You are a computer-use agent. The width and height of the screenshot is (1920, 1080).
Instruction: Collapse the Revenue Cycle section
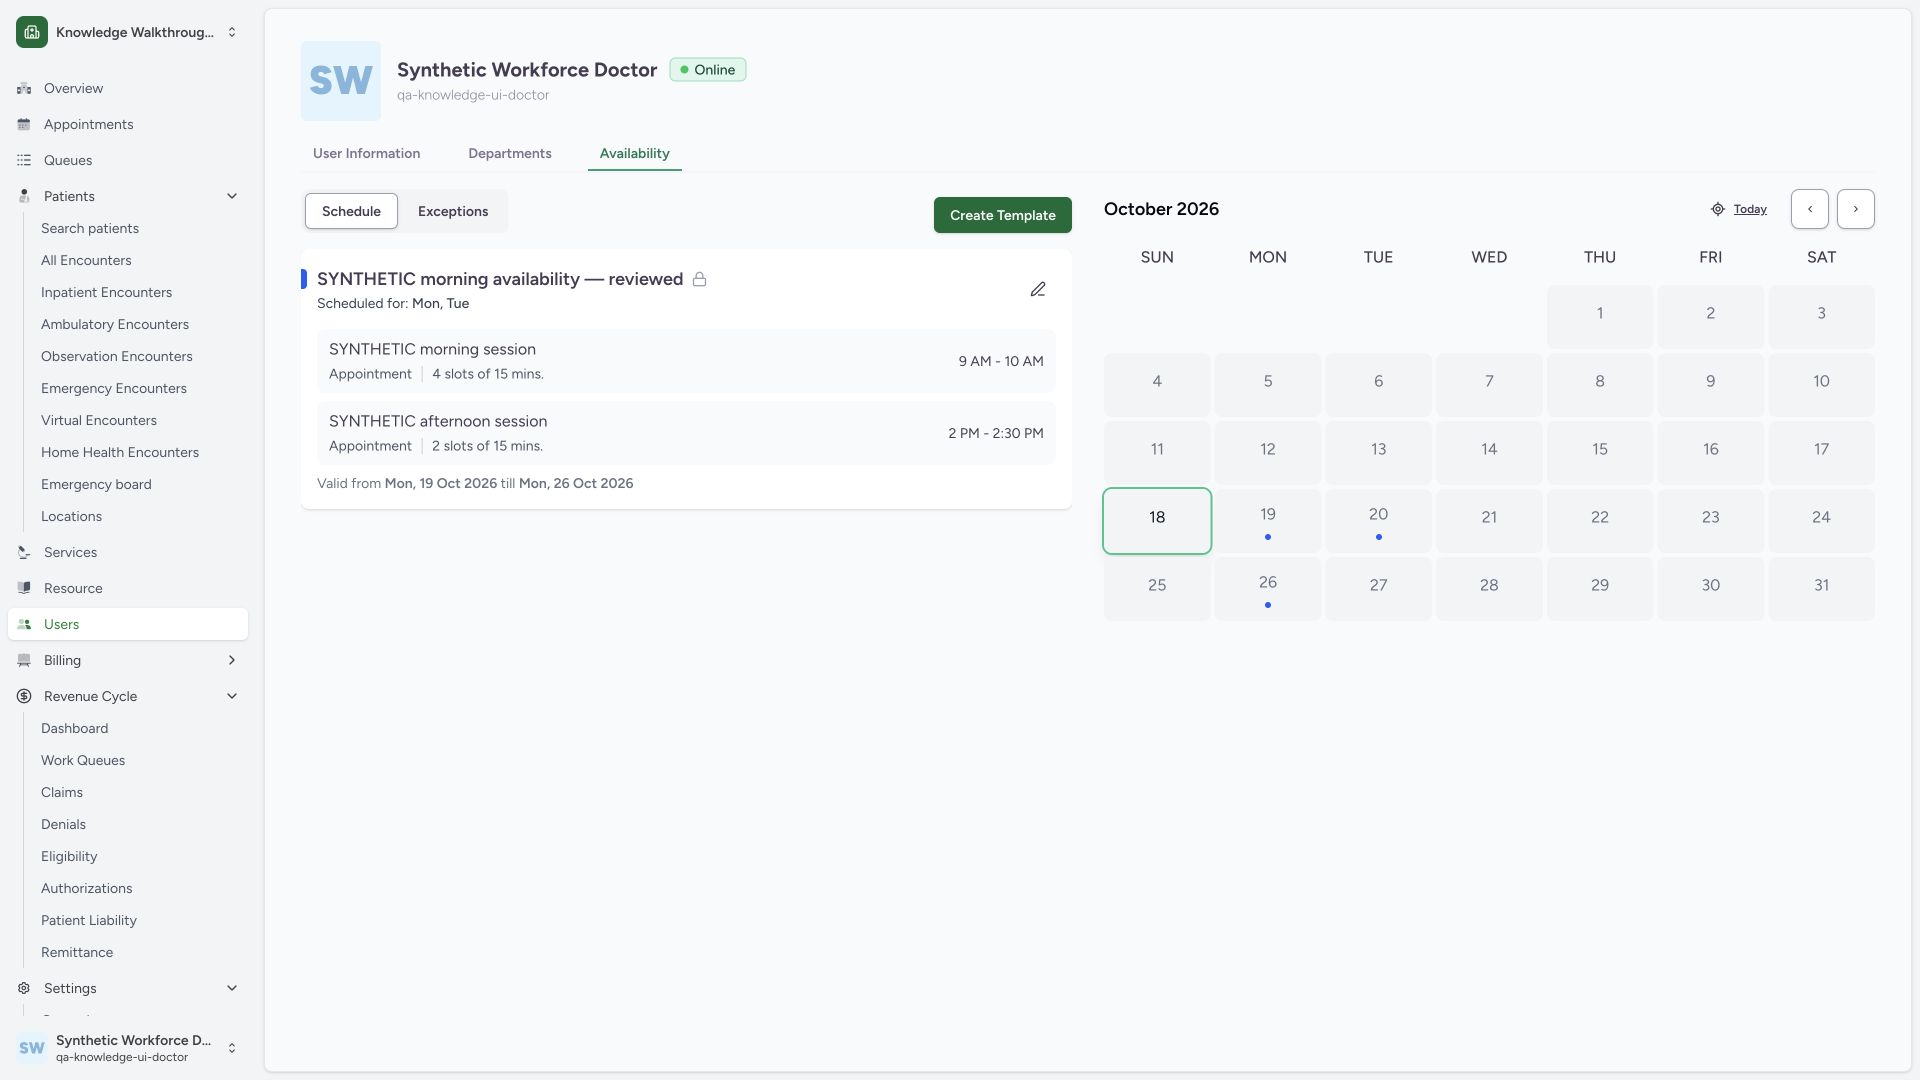click(232, 696)
